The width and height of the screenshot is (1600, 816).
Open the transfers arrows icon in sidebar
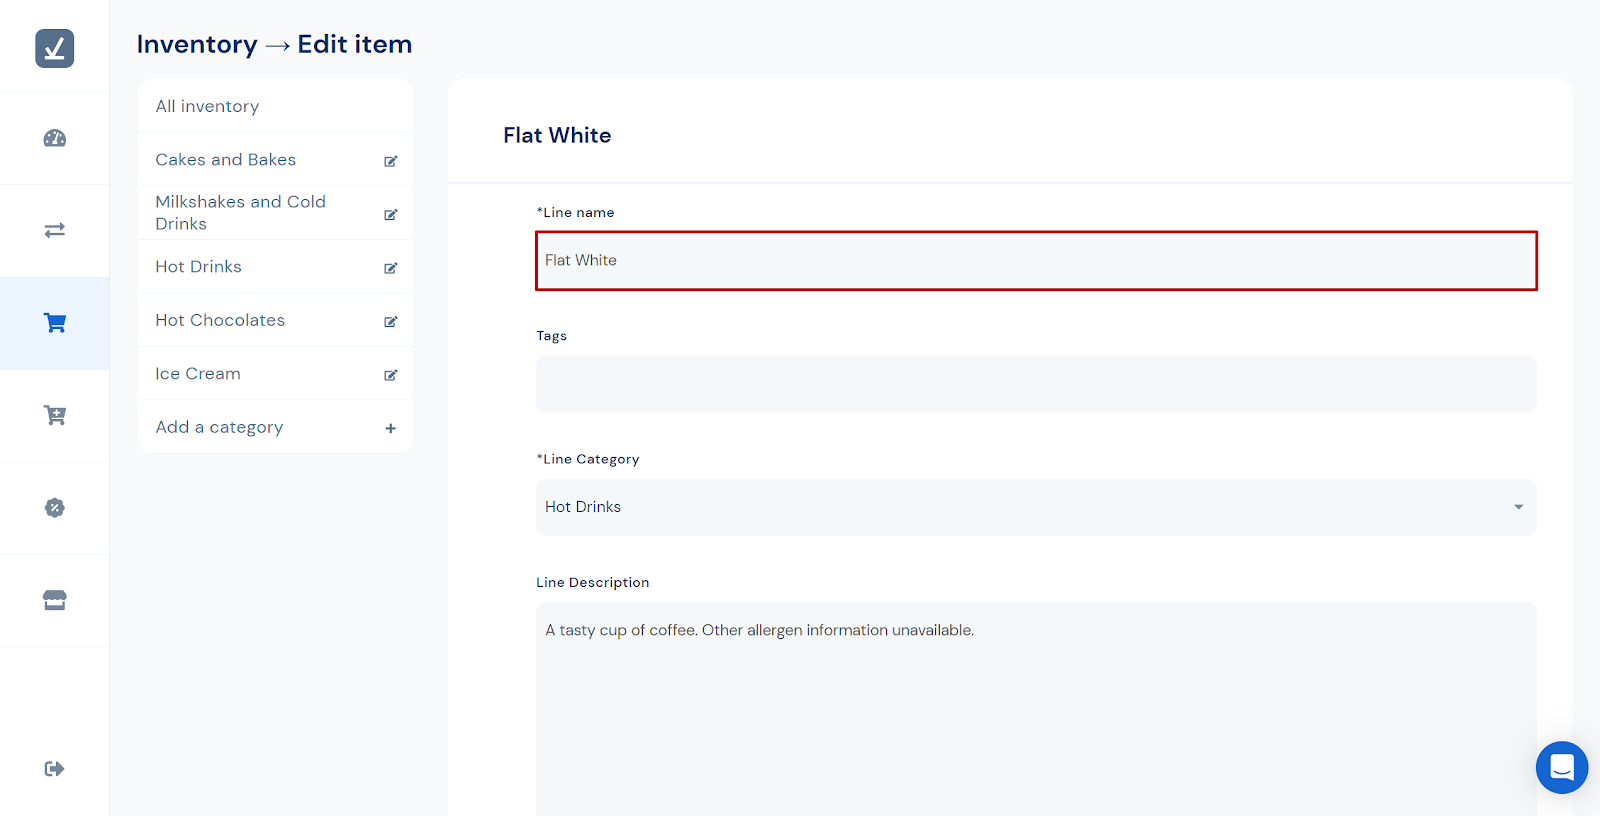[x=55, y=230]
